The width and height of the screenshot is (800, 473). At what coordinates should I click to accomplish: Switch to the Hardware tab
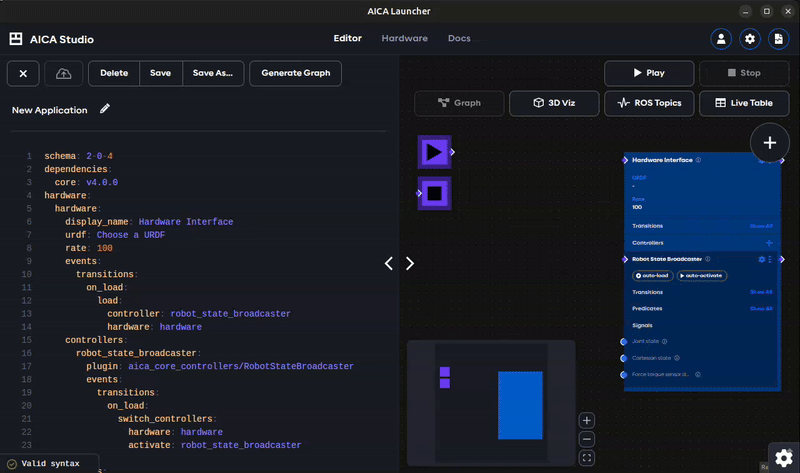(x=405, y=38)
